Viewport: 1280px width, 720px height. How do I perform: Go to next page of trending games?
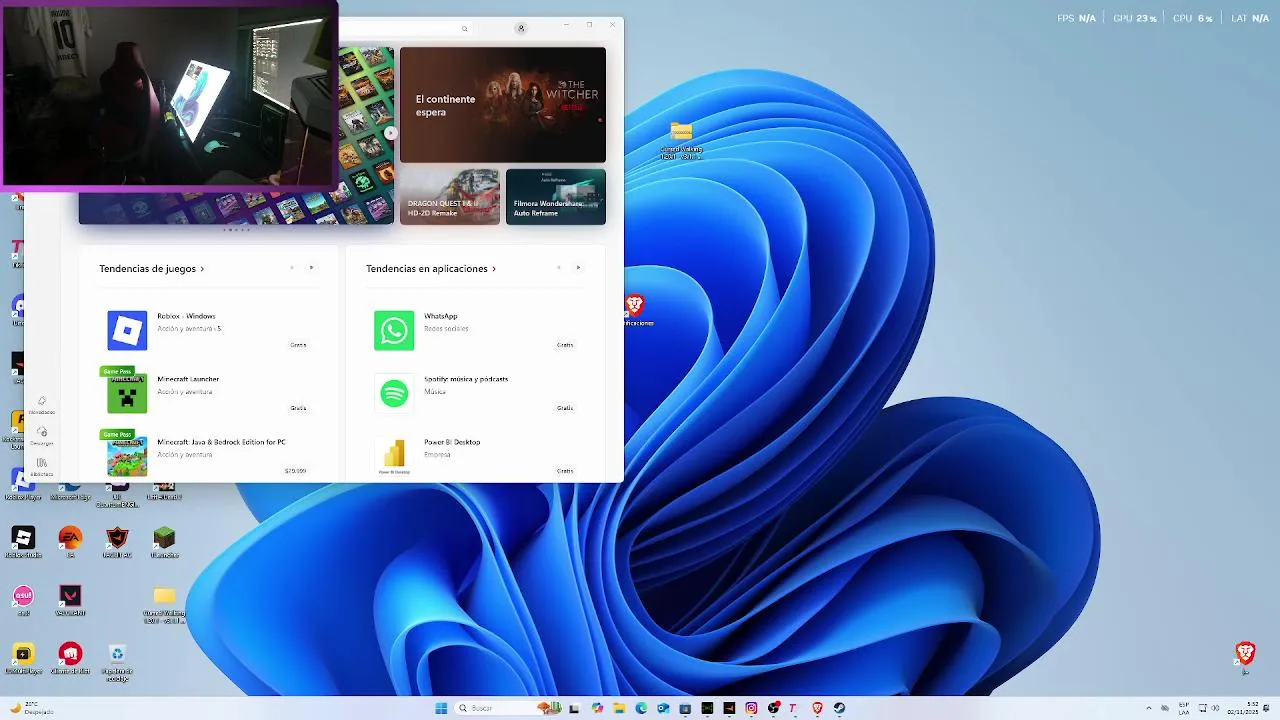click(311, 267)
